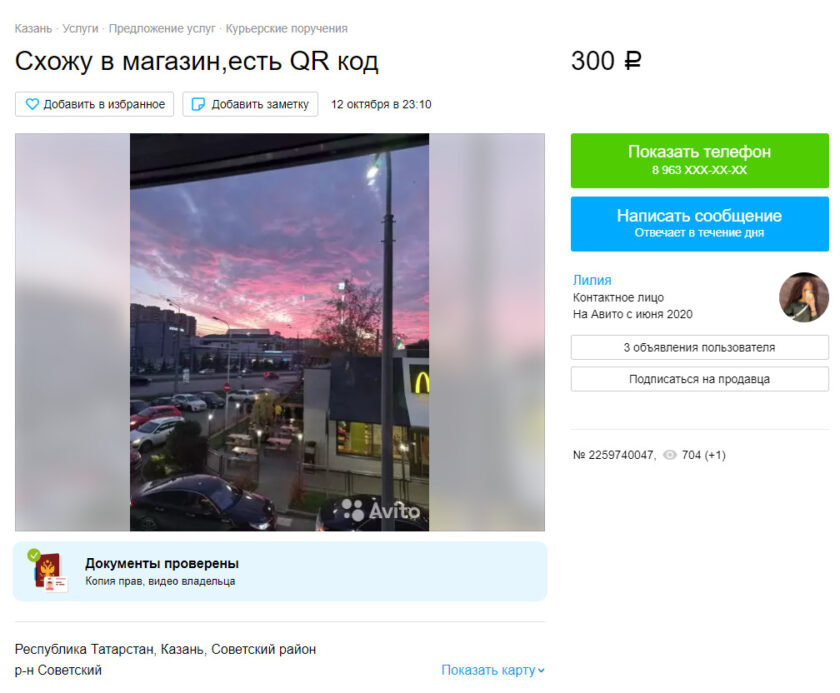View 3 объявления пользователя
This screenshot has height=693, width=840.
[x=700, y=347]
